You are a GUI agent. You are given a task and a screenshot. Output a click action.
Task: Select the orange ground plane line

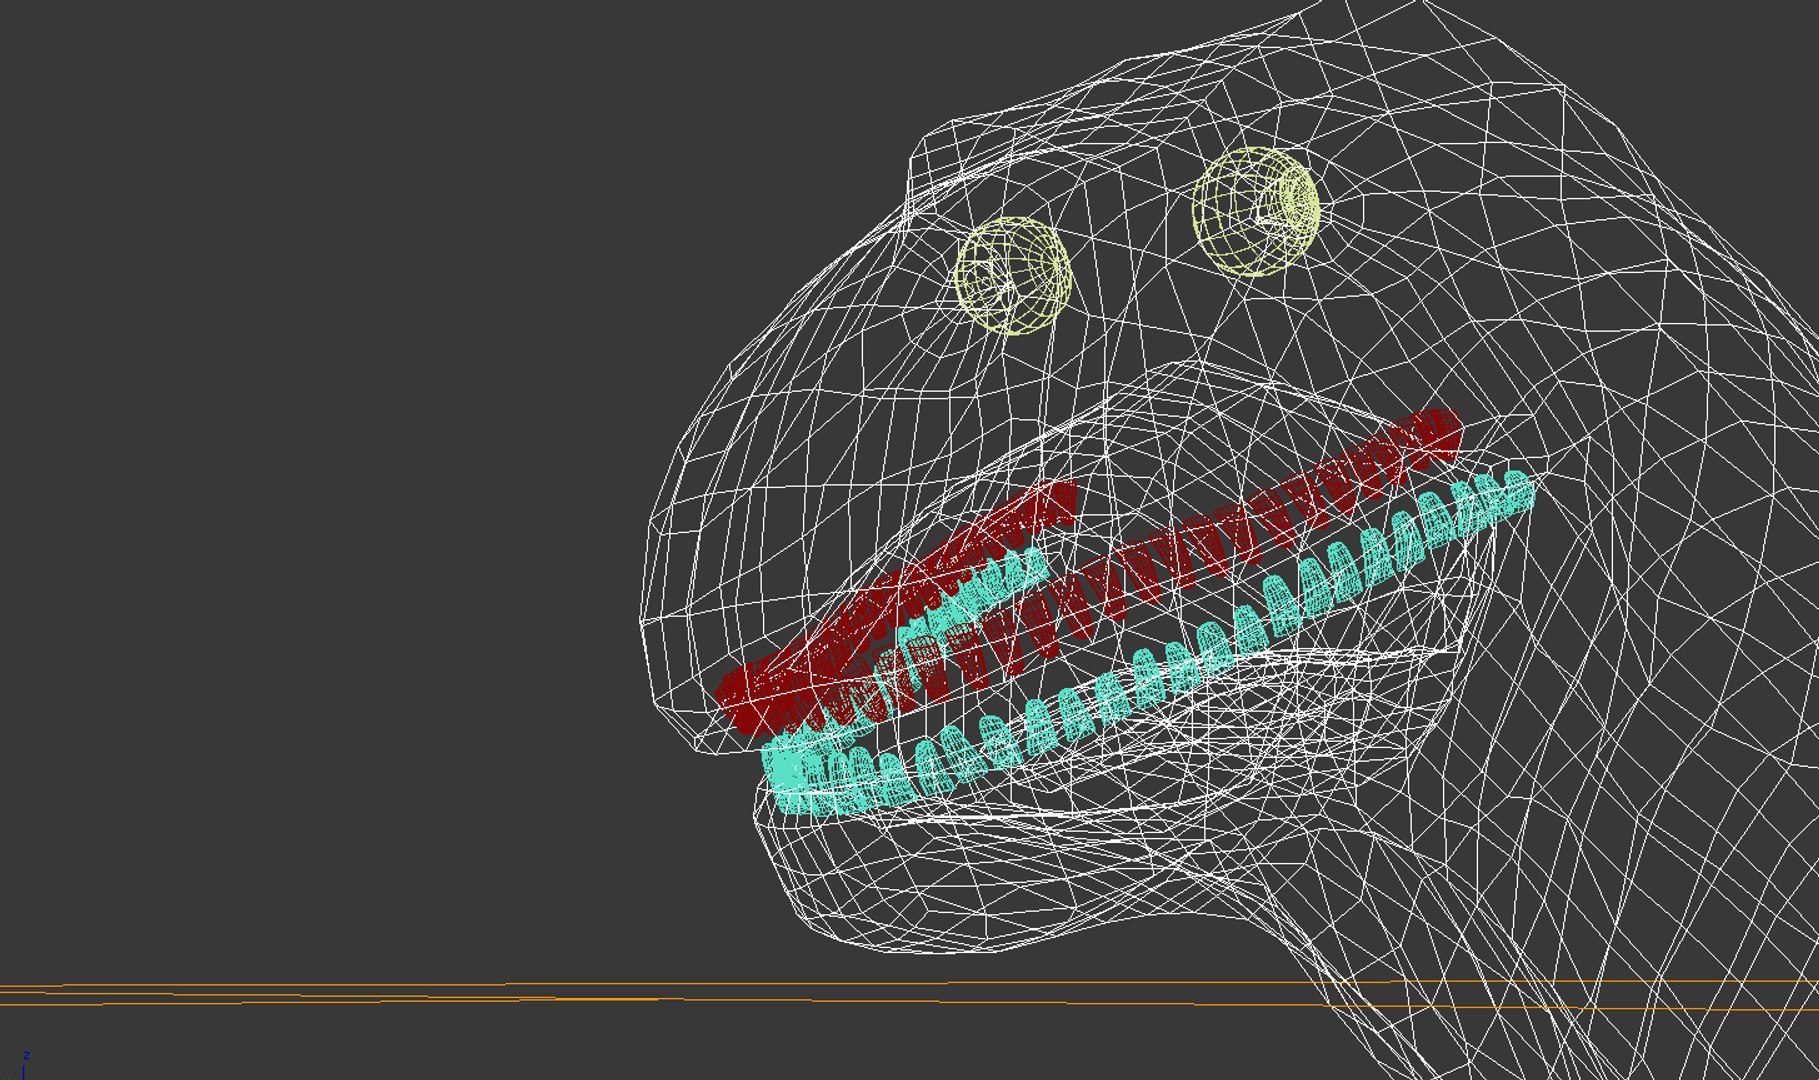(909, 995)
